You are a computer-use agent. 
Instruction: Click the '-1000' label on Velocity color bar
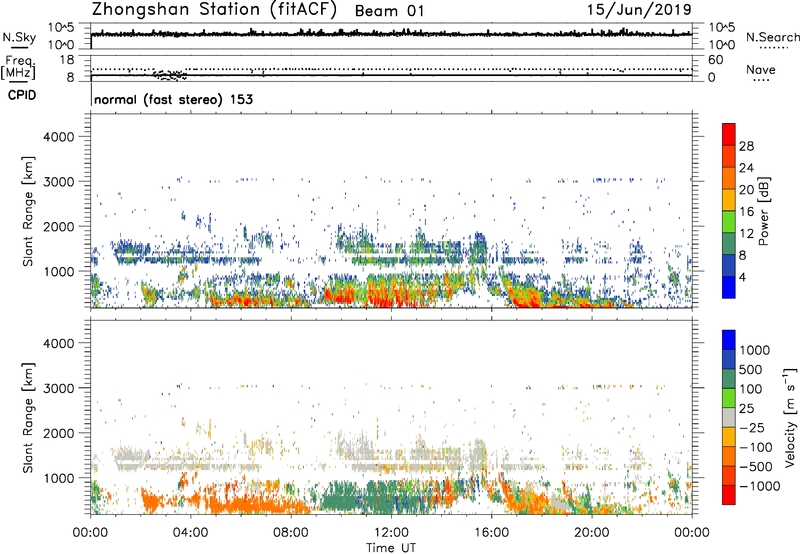pyautogui.click(x=760, y=486)
